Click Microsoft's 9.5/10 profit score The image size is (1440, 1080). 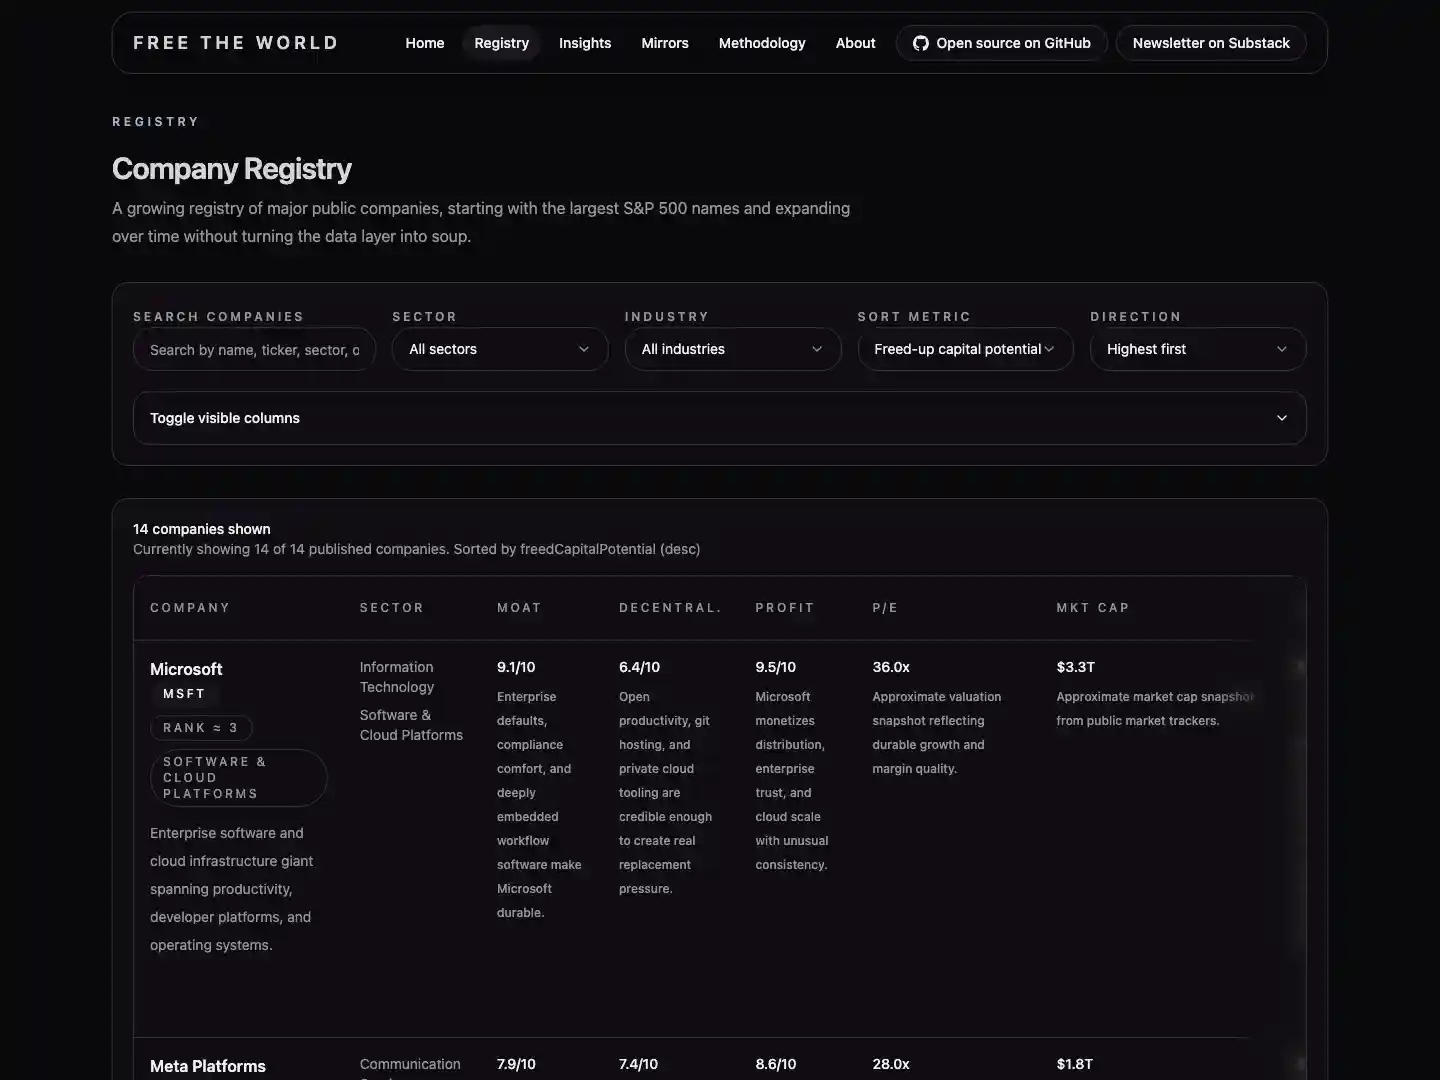coord(775,667)
